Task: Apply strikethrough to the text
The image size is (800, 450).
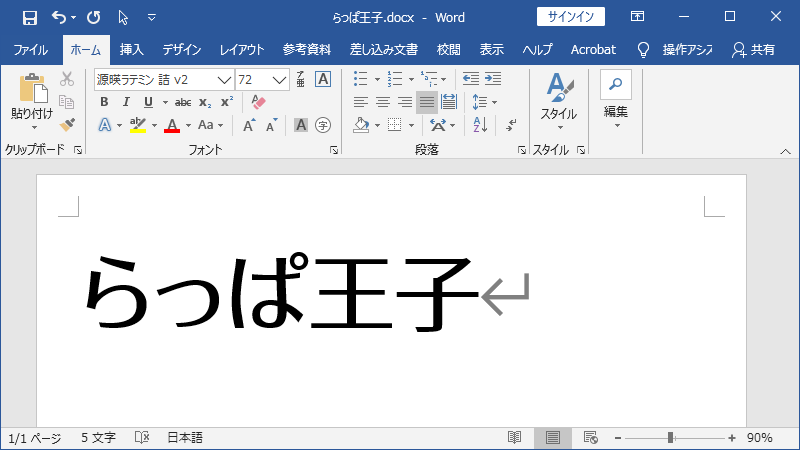Action: click(183, 102)
